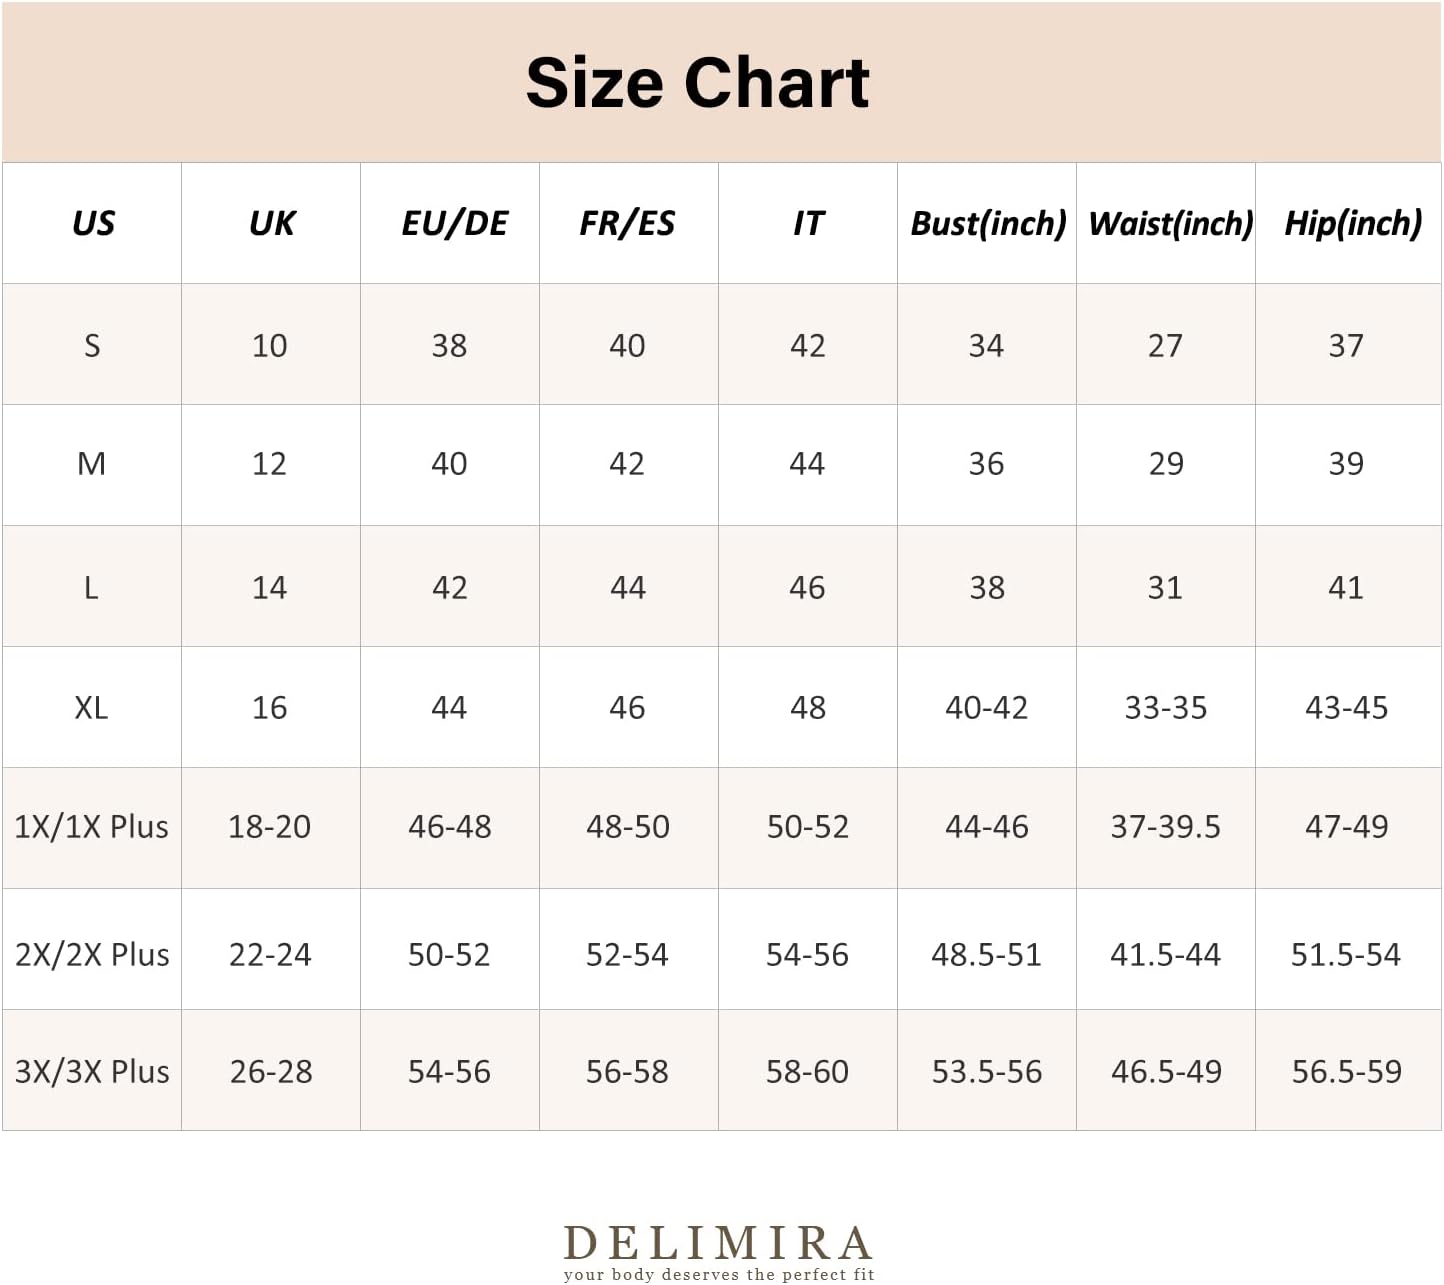Viewport: 1444px width, 1285px height.
Task: Click the 56.5-59 hip measurement cell
Action: 1346,1072
